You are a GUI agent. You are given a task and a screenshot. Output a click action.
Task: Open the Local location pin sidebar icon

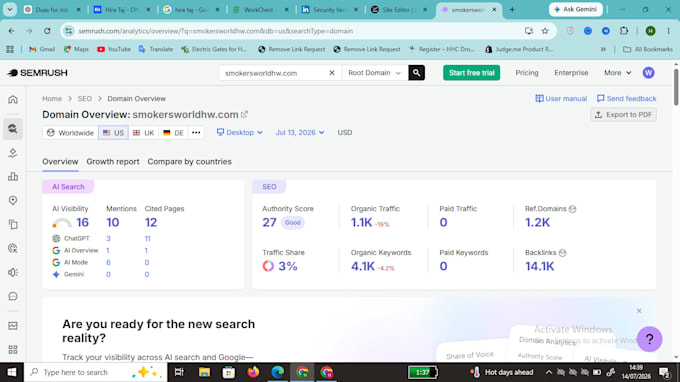(x=13, y=200)
